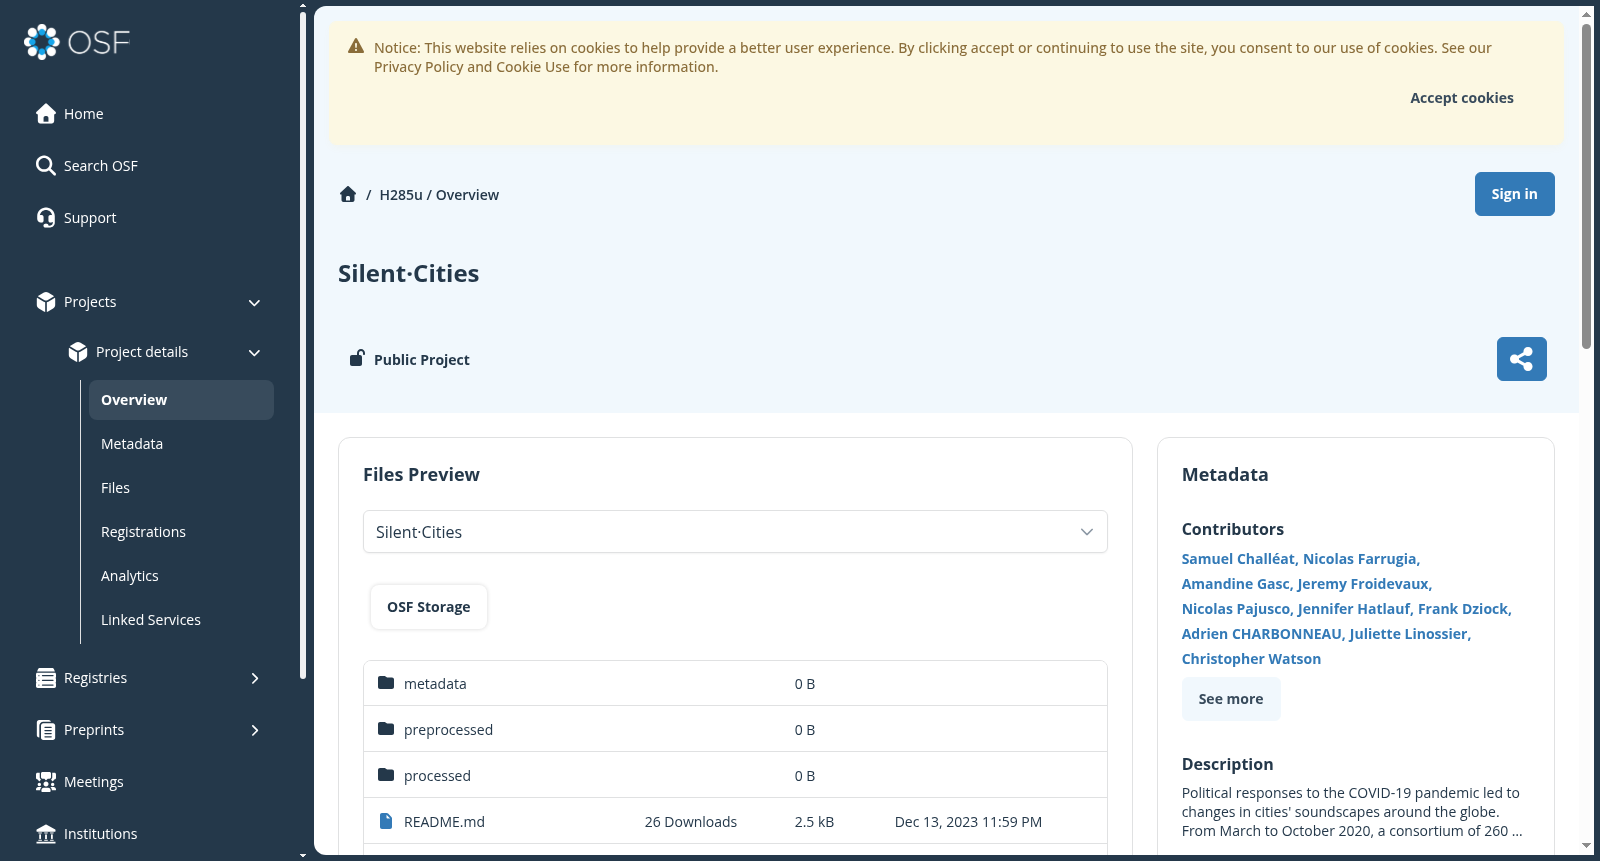
Task: Click the cookie notice warning icon
Action: coord(355,47)
